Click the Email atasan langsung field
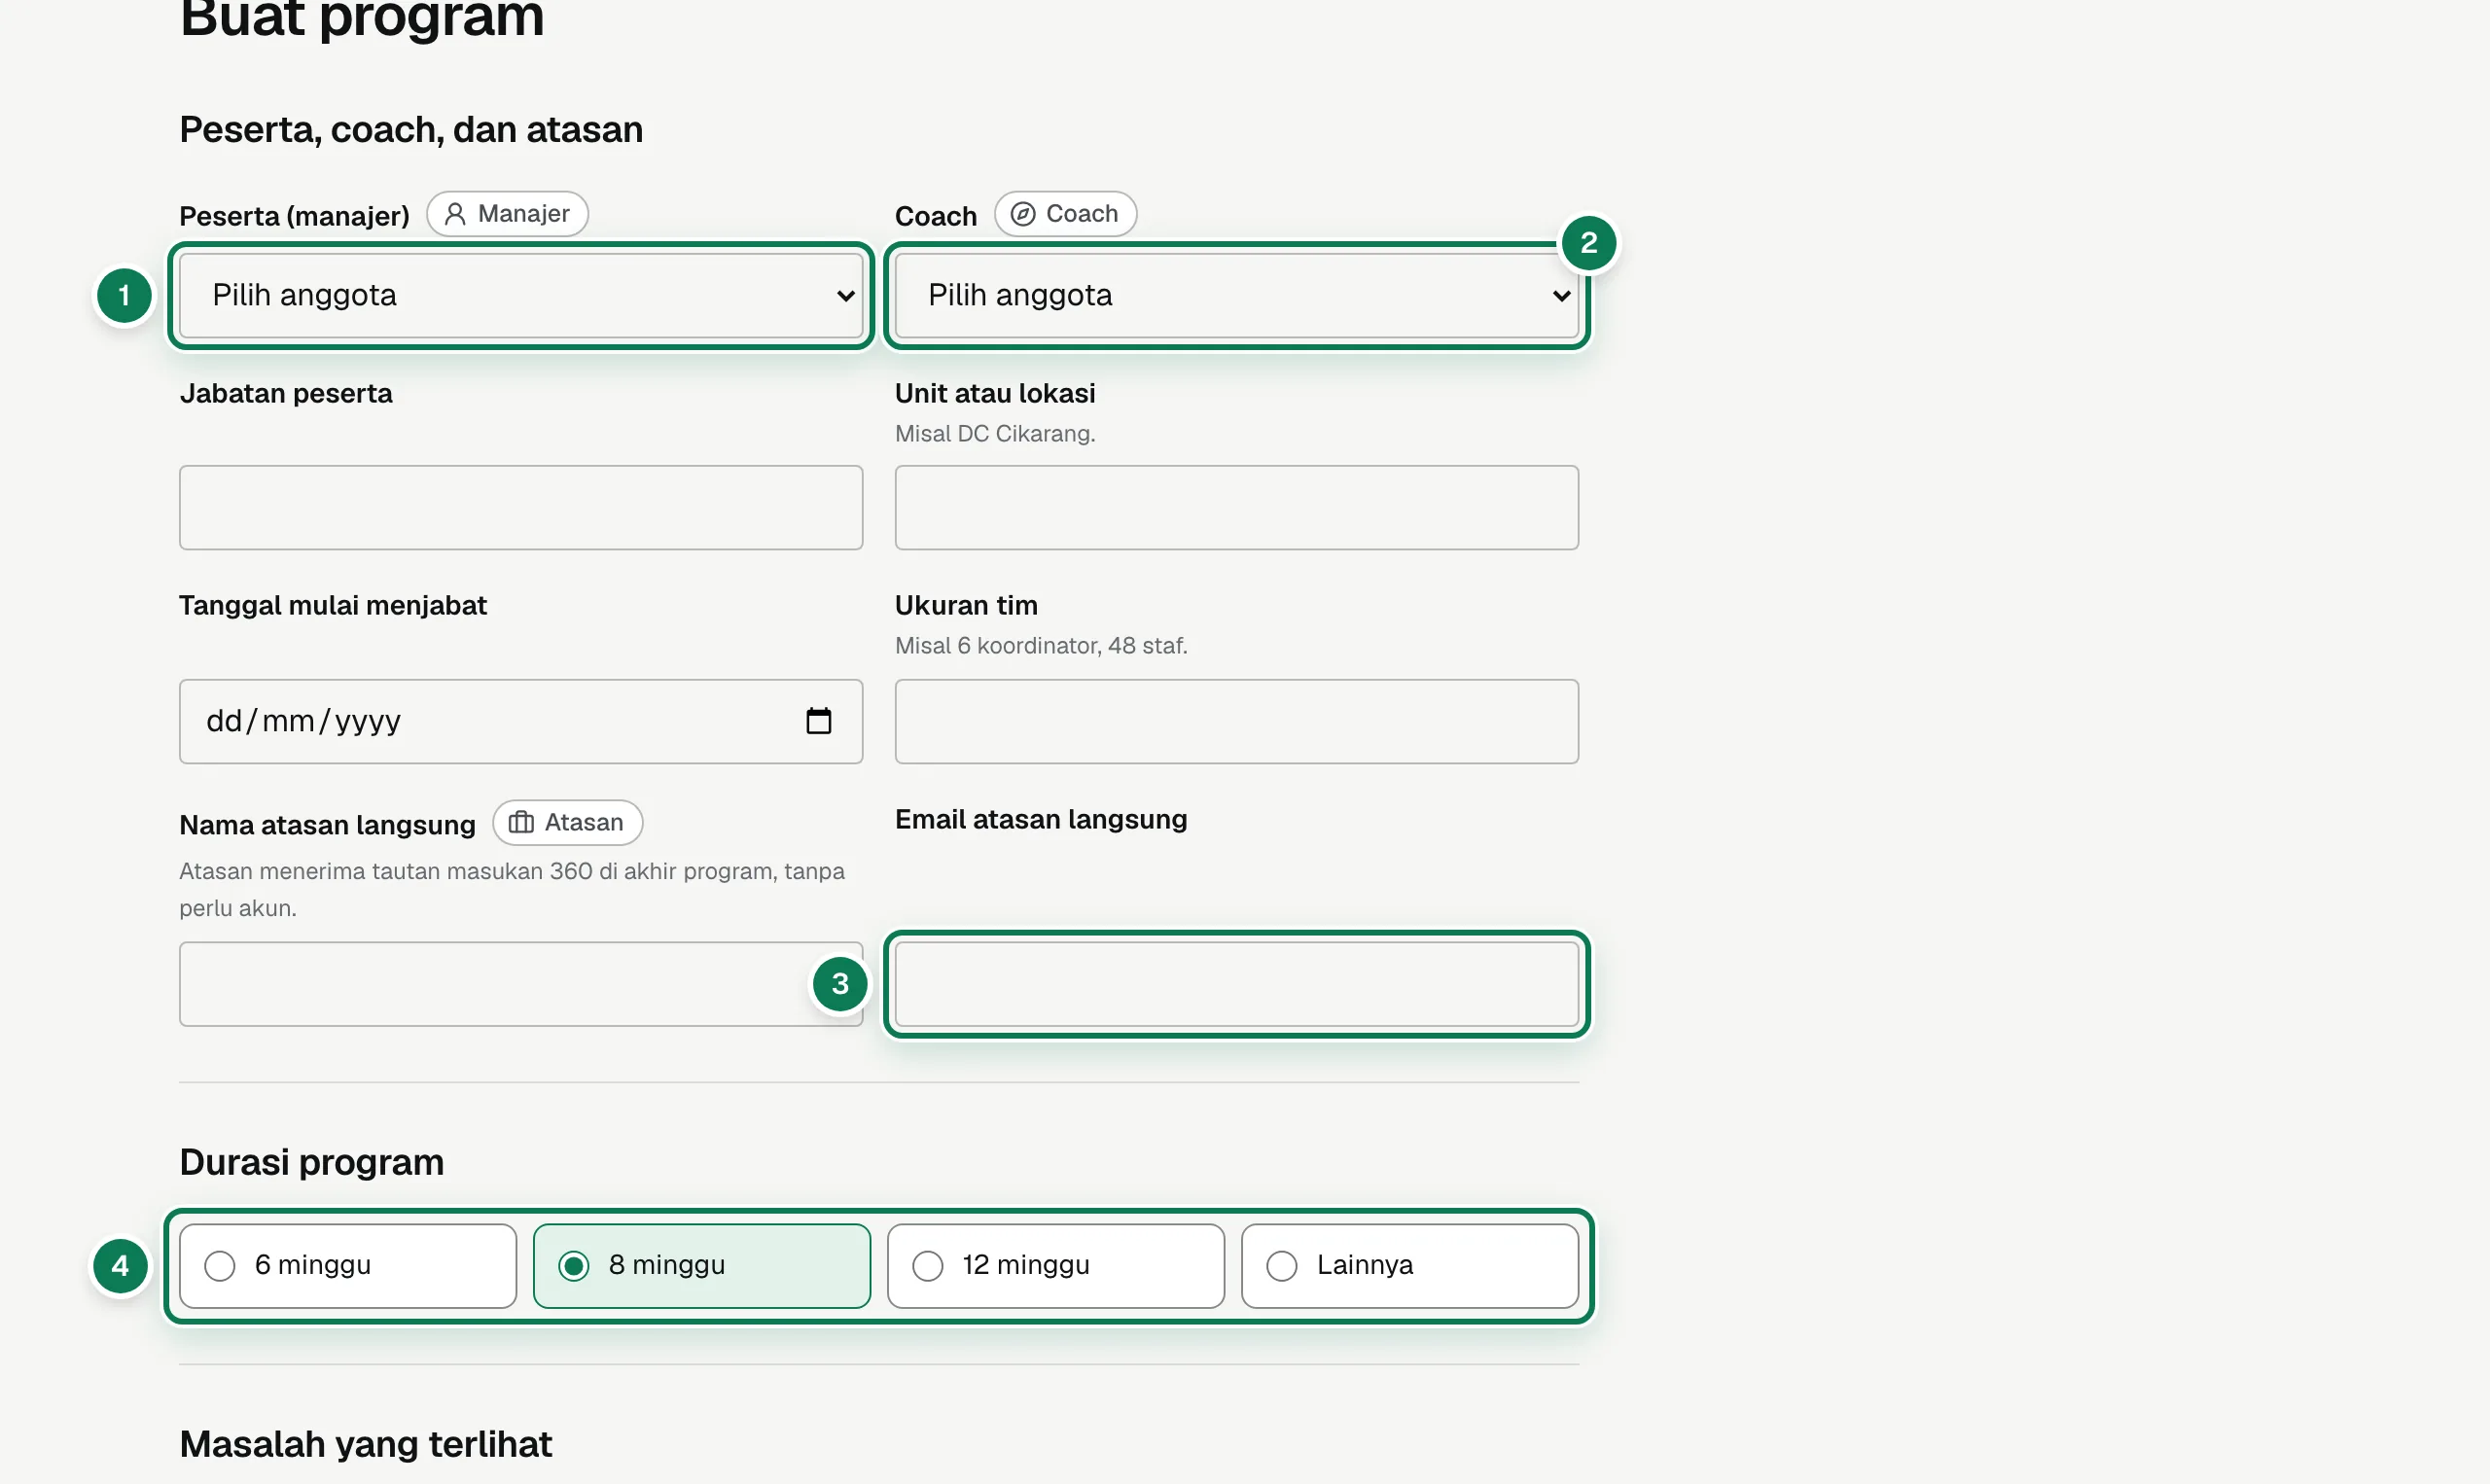 pos(1237,984)
